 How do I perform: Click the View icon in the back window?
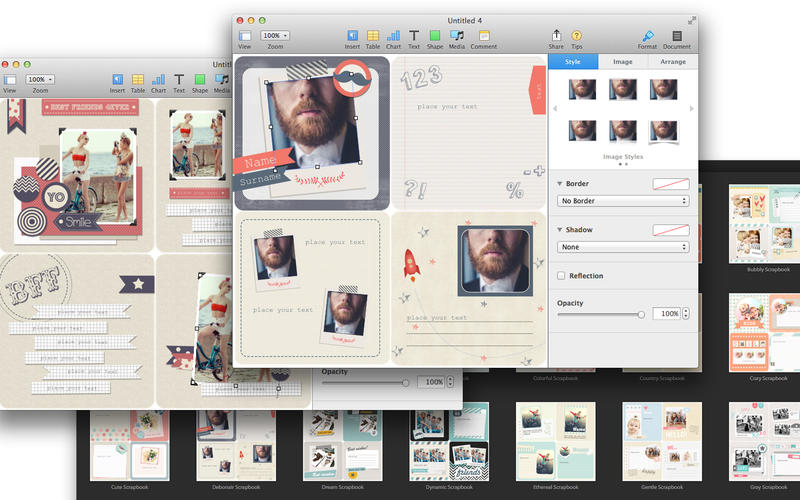[10, 80]
